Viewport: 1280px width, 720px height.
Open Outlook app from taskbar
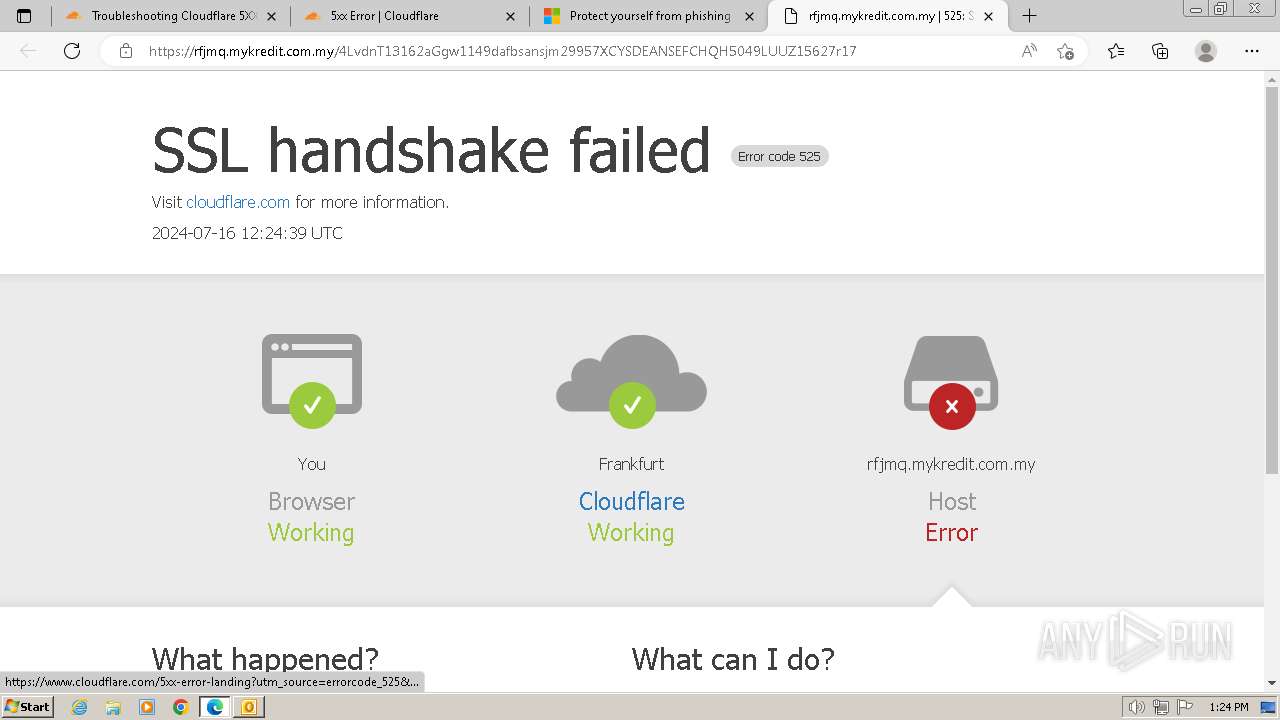click(249, 707)
